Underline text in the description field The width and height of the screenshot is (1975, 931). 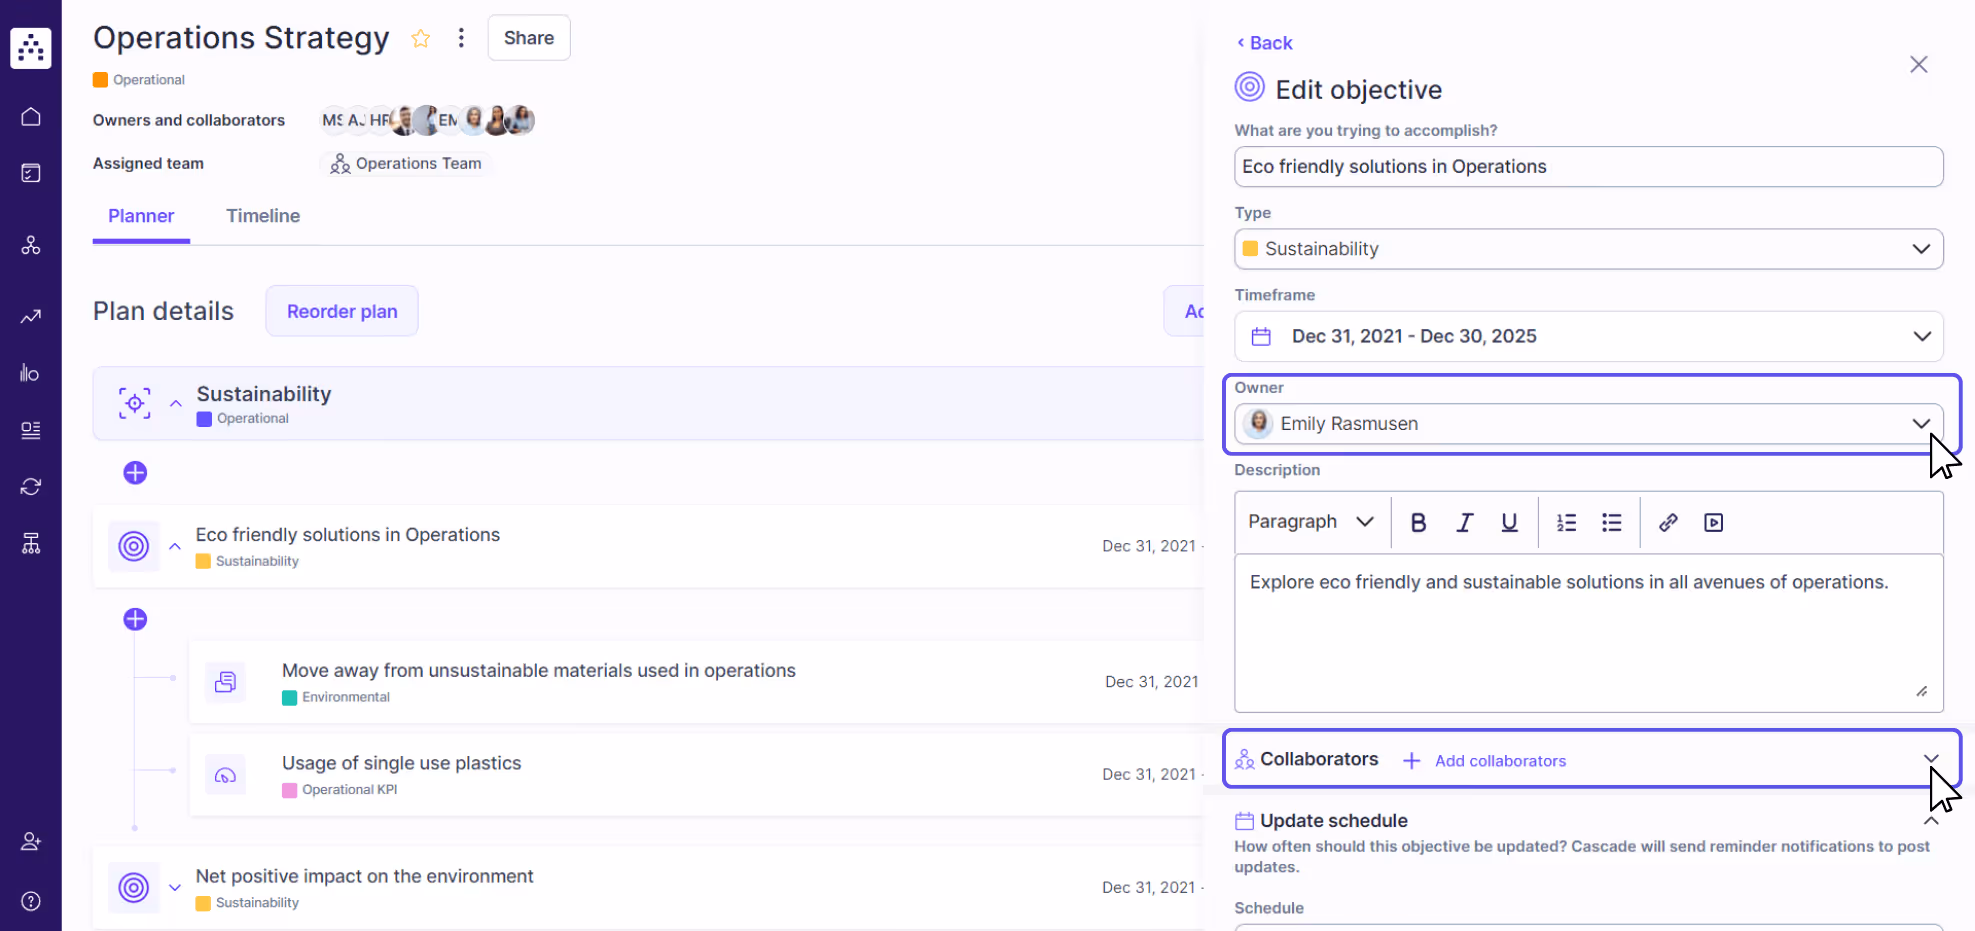click(1510, 521)
